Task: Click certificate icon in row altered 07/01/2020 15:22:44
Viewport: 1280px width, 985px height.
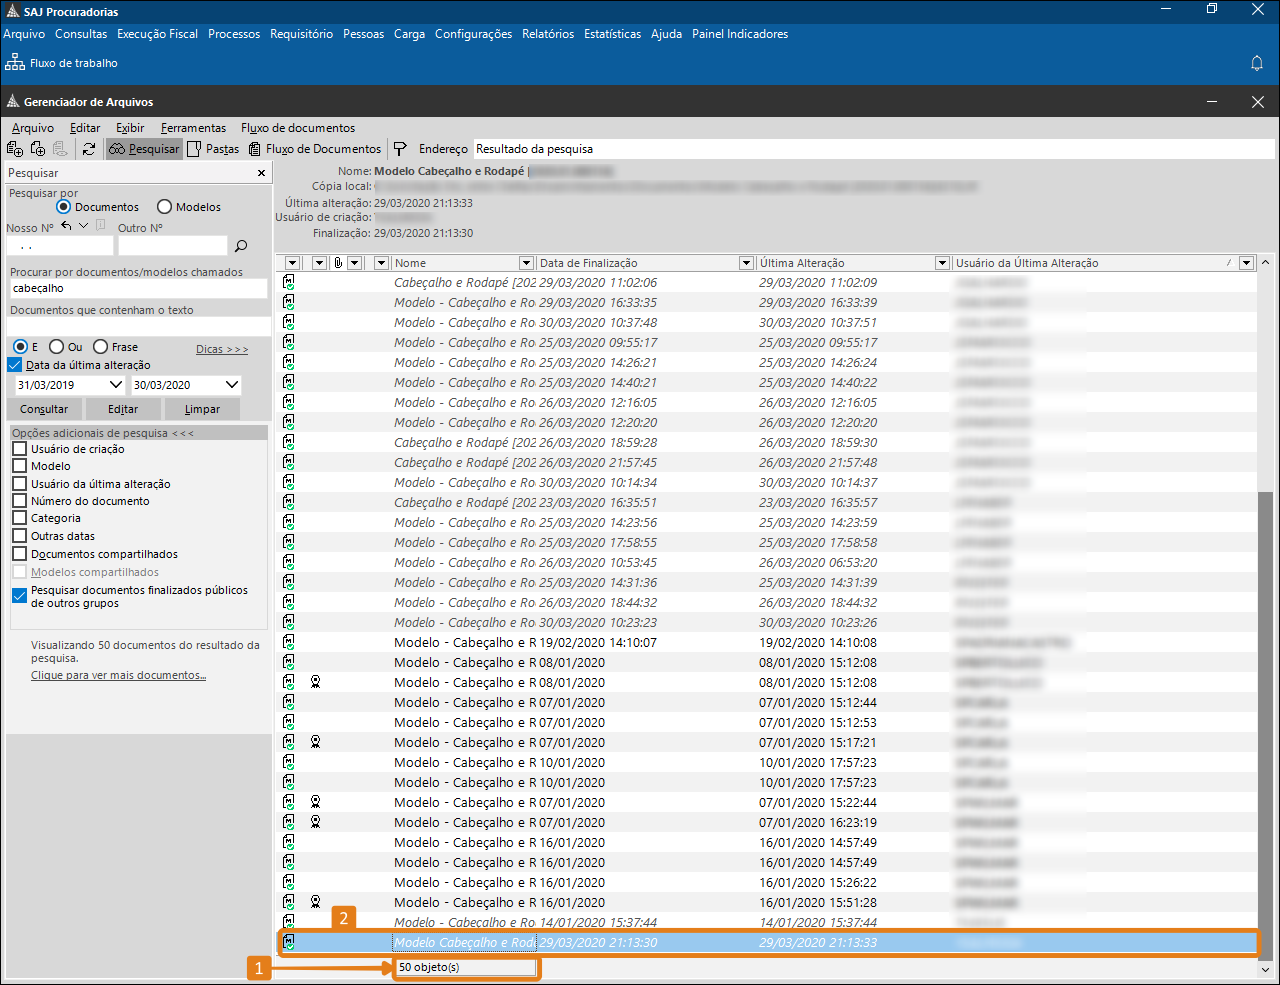Action: click(315, 802)
